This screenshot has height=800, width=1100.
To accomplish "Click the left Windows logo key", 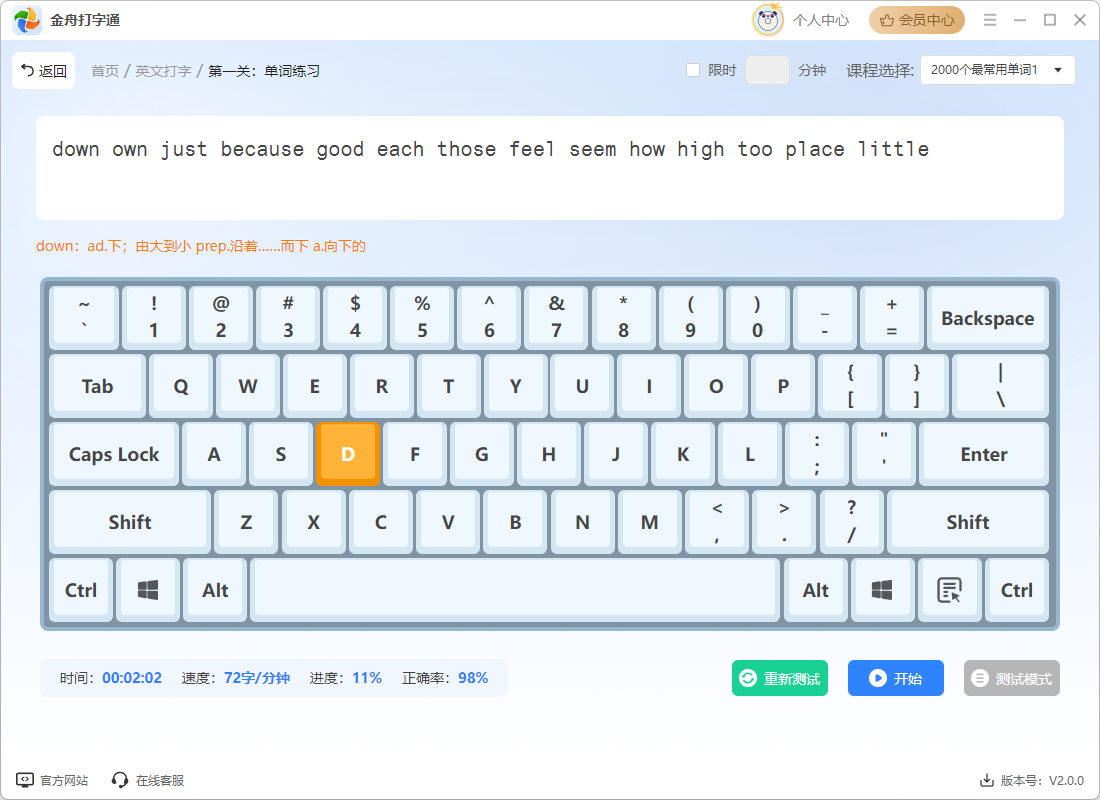I will (148, 590).
